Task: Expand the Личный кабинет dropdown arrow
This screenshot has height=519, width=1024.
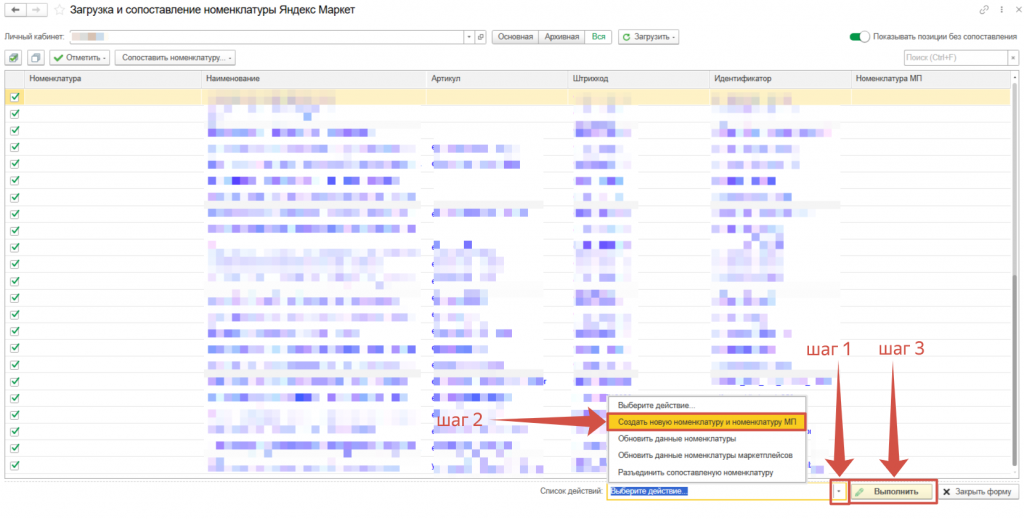Action: point(469,37)
